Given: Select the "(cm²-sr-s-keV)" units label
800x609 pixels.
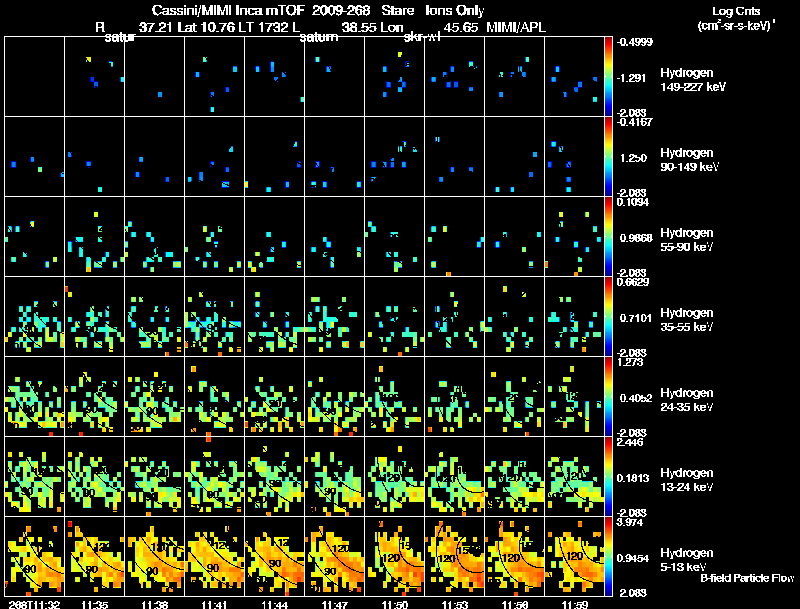Looking at the screenshot, I should point(735,26).
